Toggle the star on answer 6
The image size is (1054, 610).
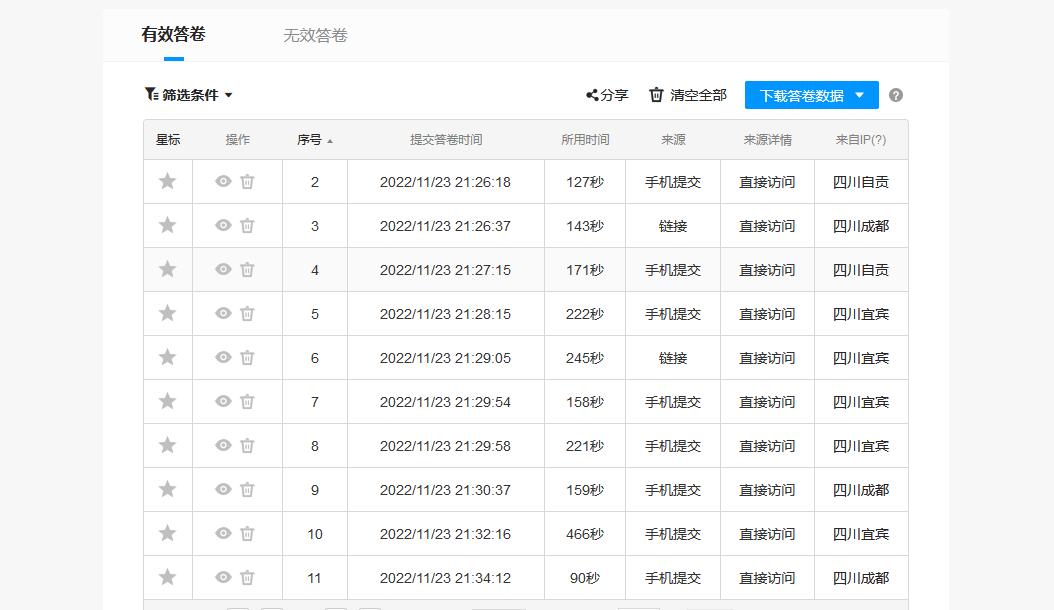[x=167, y=357]
